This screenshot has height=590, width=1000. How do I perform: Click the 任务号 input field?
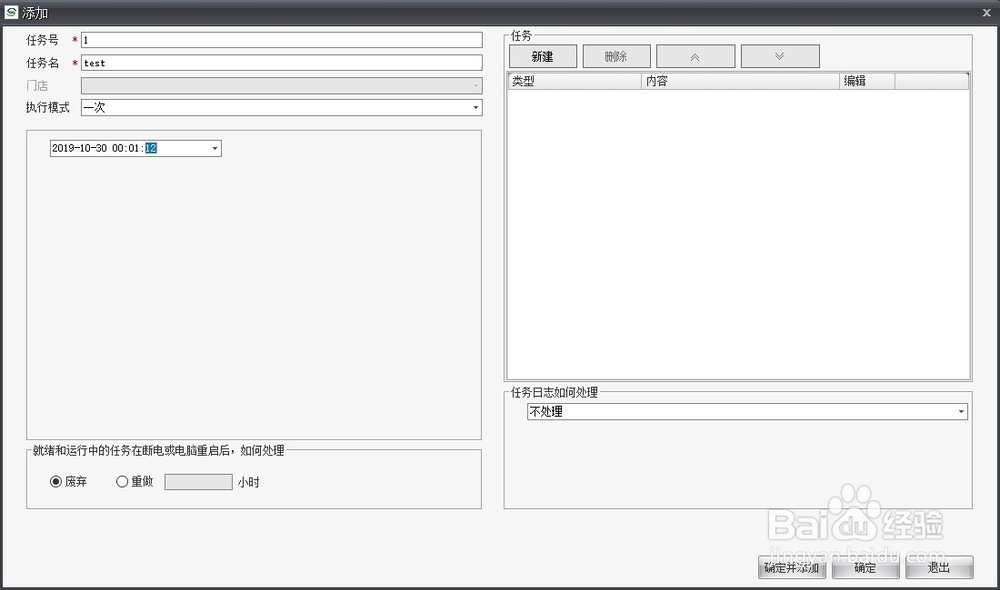click(x=281, y=40)
